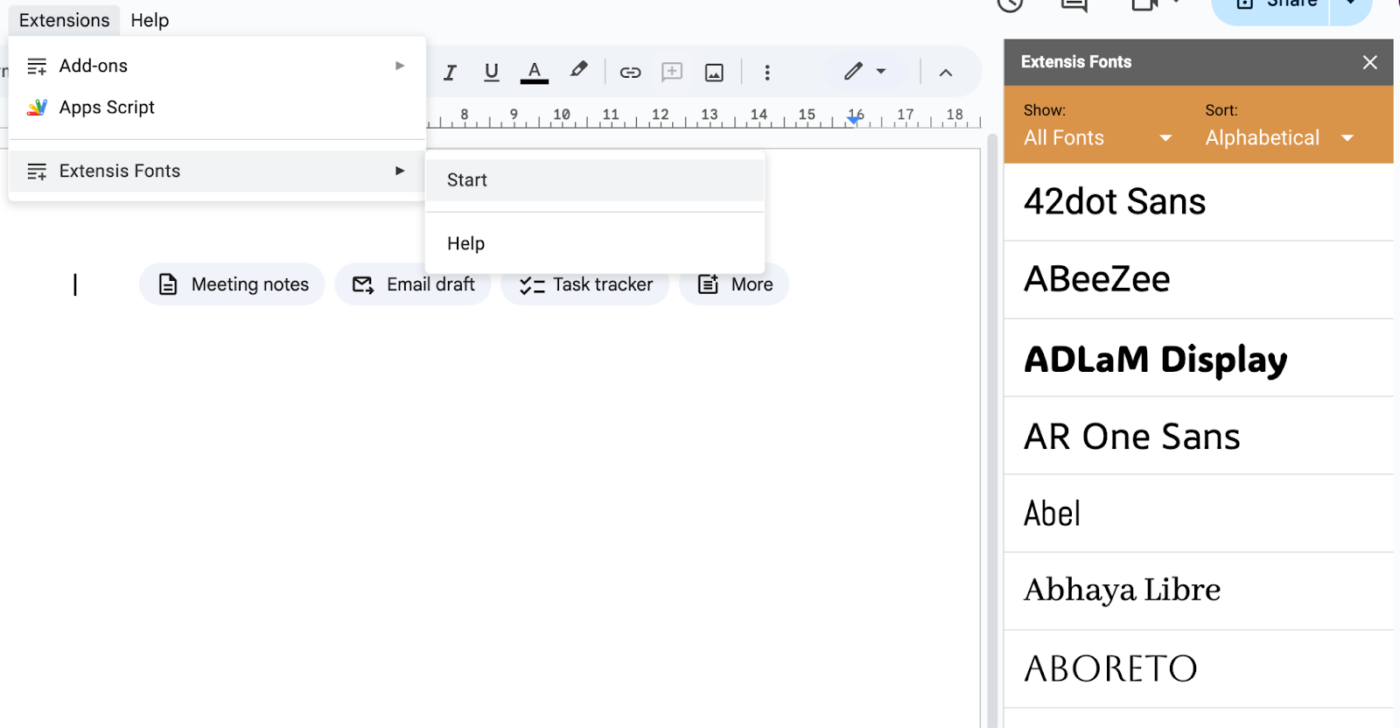Open Apps Script from the Extensions menu

point(217,107)
